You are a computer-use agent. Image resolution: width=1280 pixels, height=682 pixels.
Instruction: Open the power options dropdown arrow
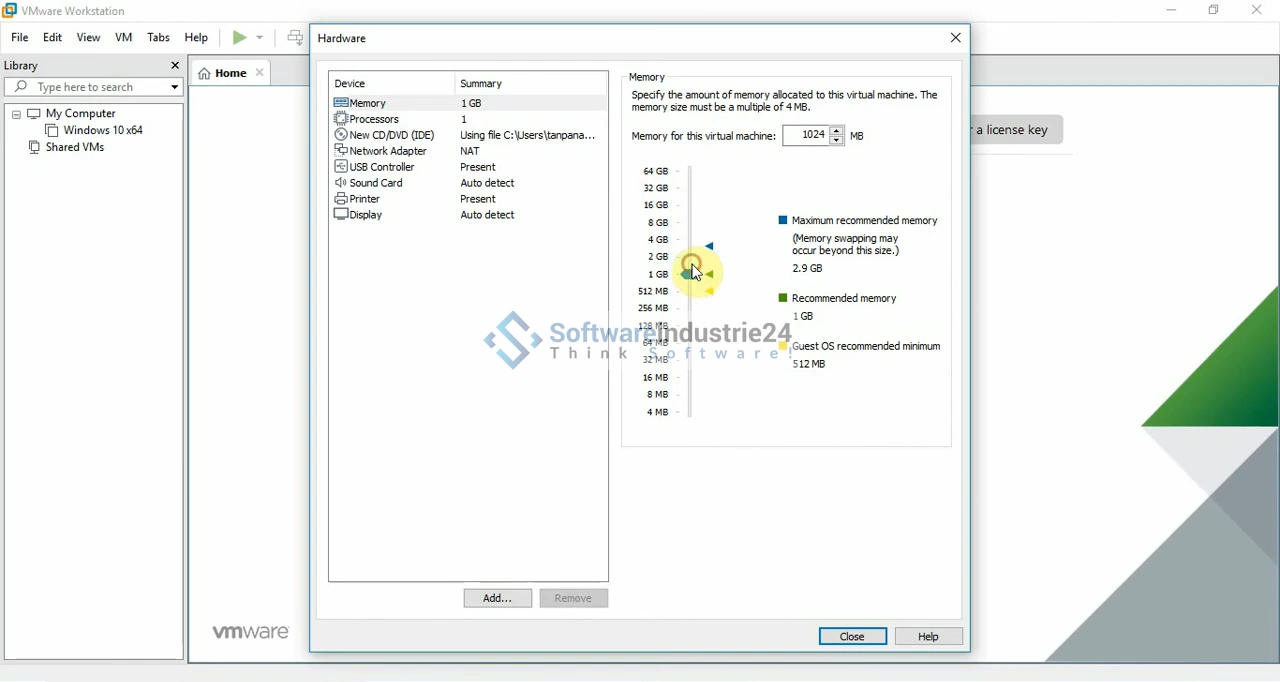coord(260,38)
